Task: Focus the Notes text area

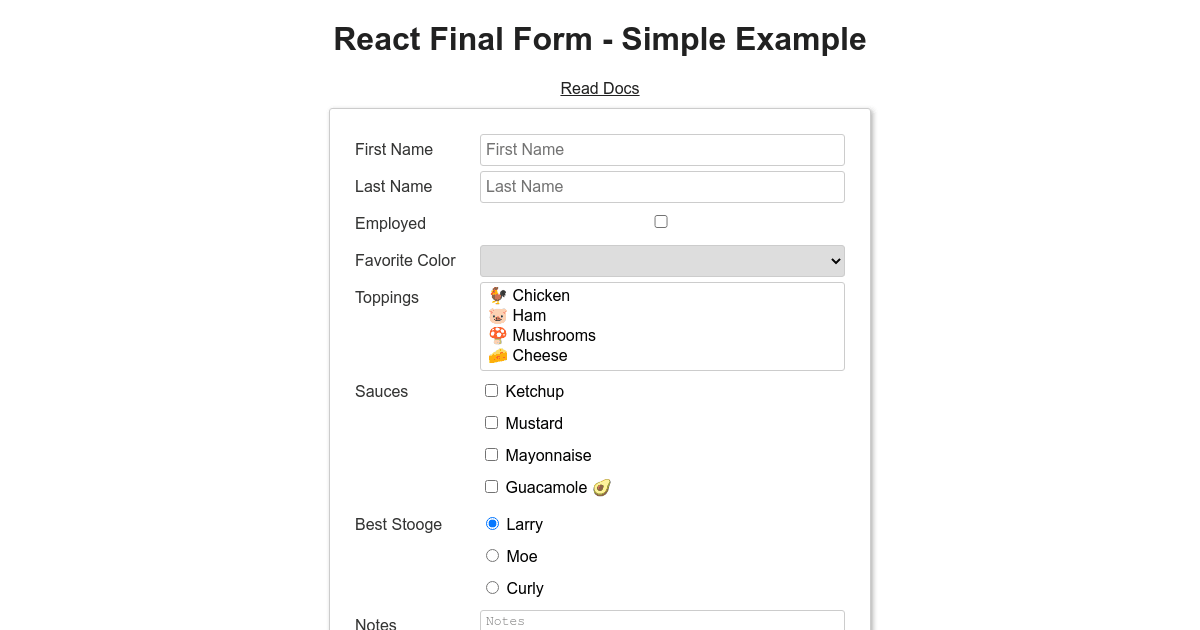Action: (x=662, y=620)
